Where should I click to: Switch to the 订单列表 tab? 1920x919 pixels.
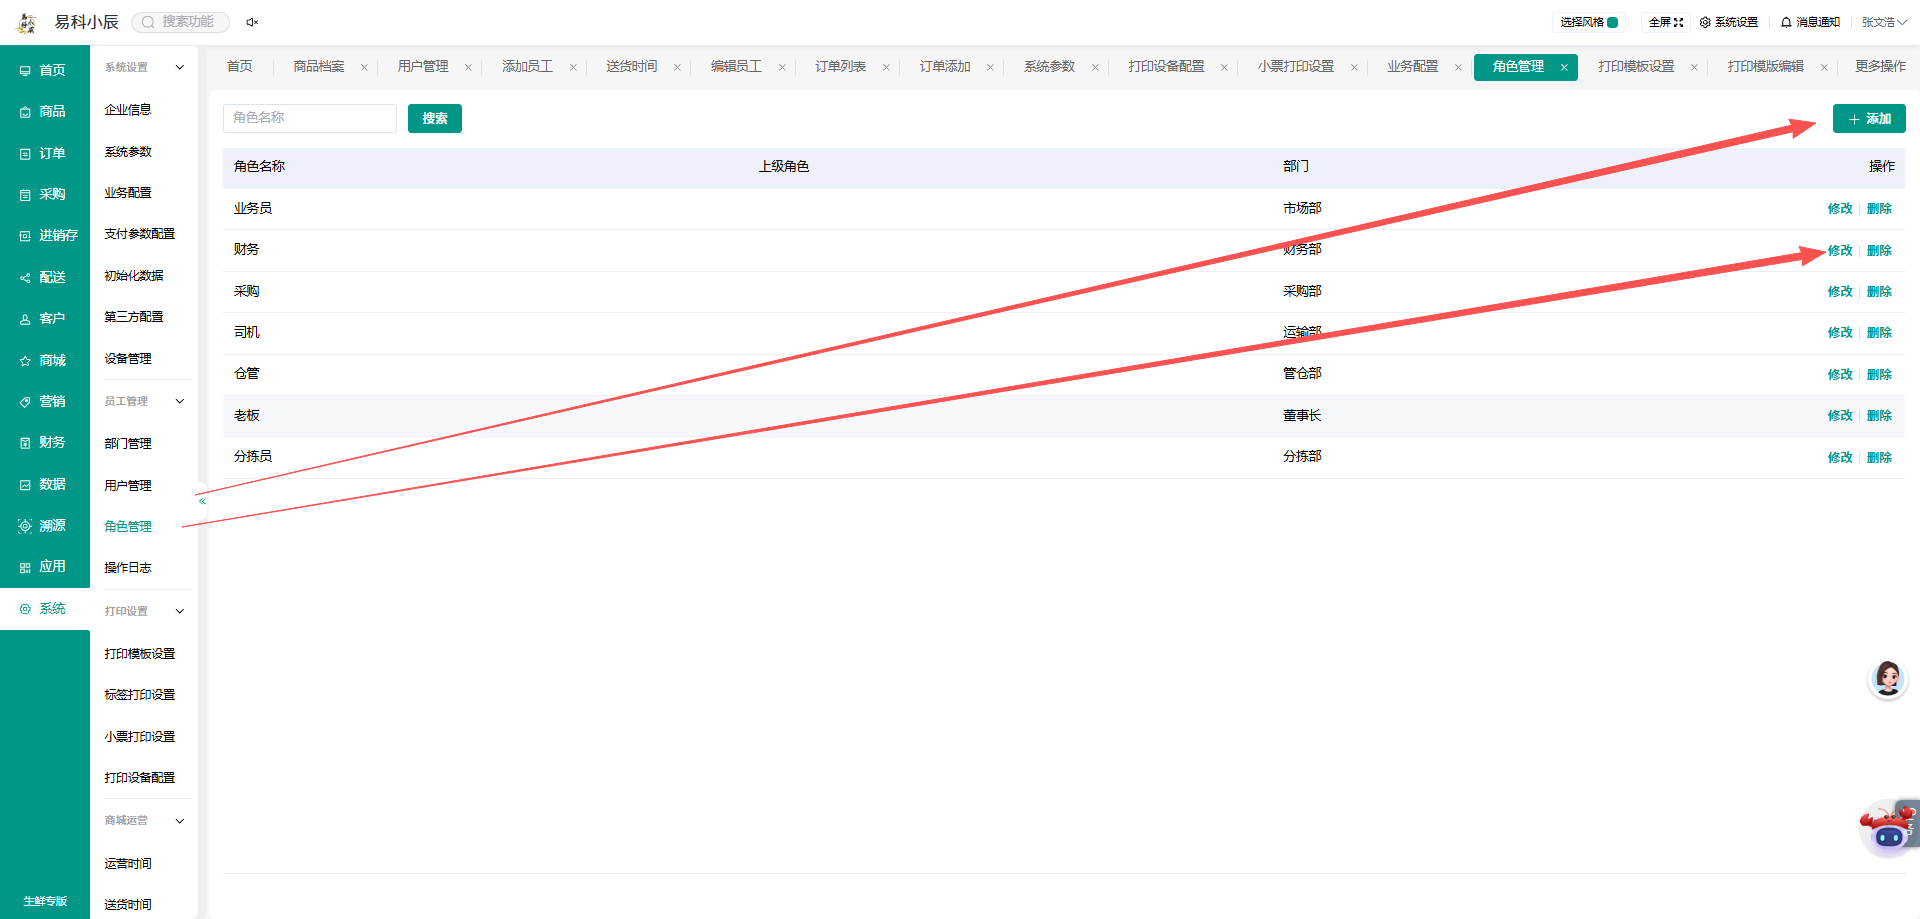click(840, 67)
